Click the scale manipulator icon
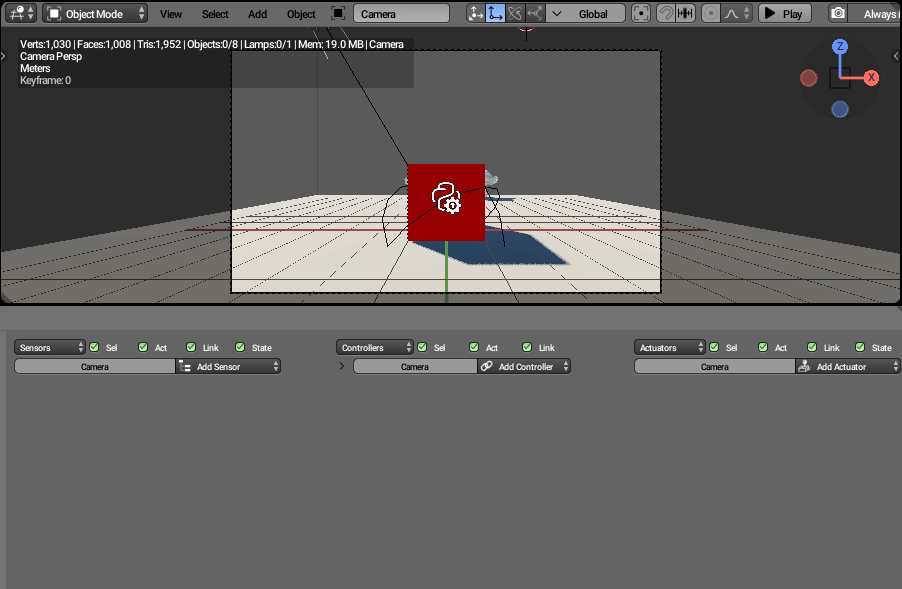Image resolution: width=902 pixels, height=589 pixels. (x=535, y=14)
